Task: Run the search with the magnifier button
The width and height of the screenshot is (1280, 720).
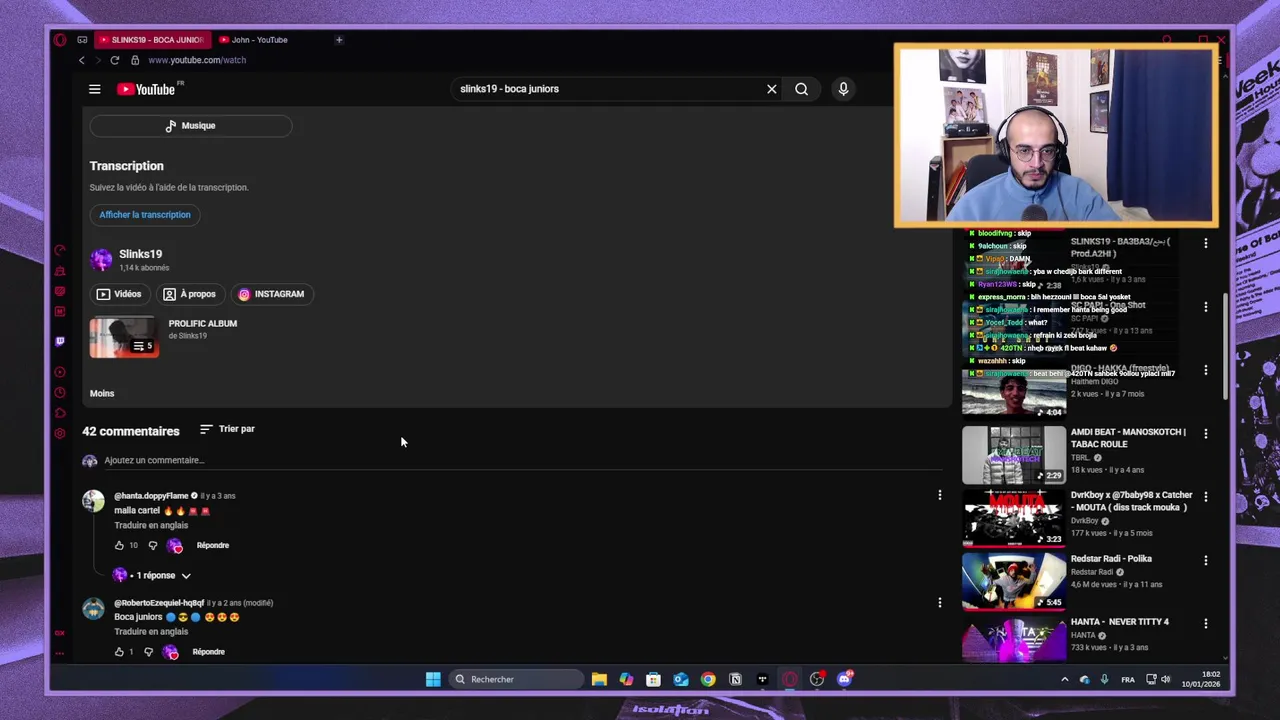Action: tap(802, 89)
